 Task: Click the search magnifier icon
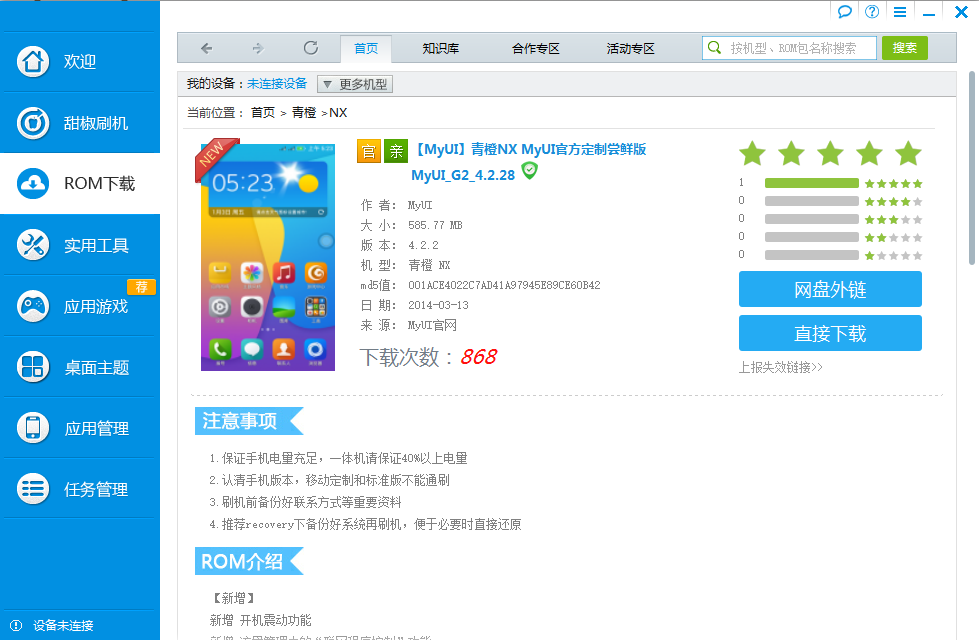click(x=715, y=47)
